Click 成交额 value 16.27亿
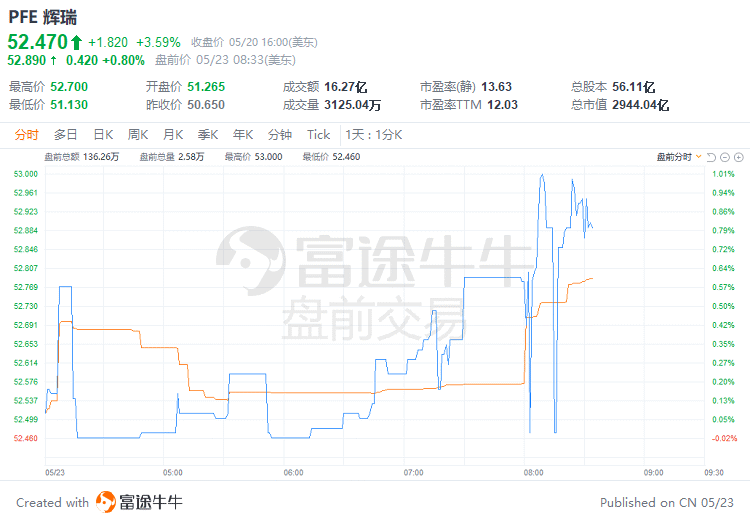The width and height of the screenshot is (750, 523). pyautogui.click(x=346, y=87)
